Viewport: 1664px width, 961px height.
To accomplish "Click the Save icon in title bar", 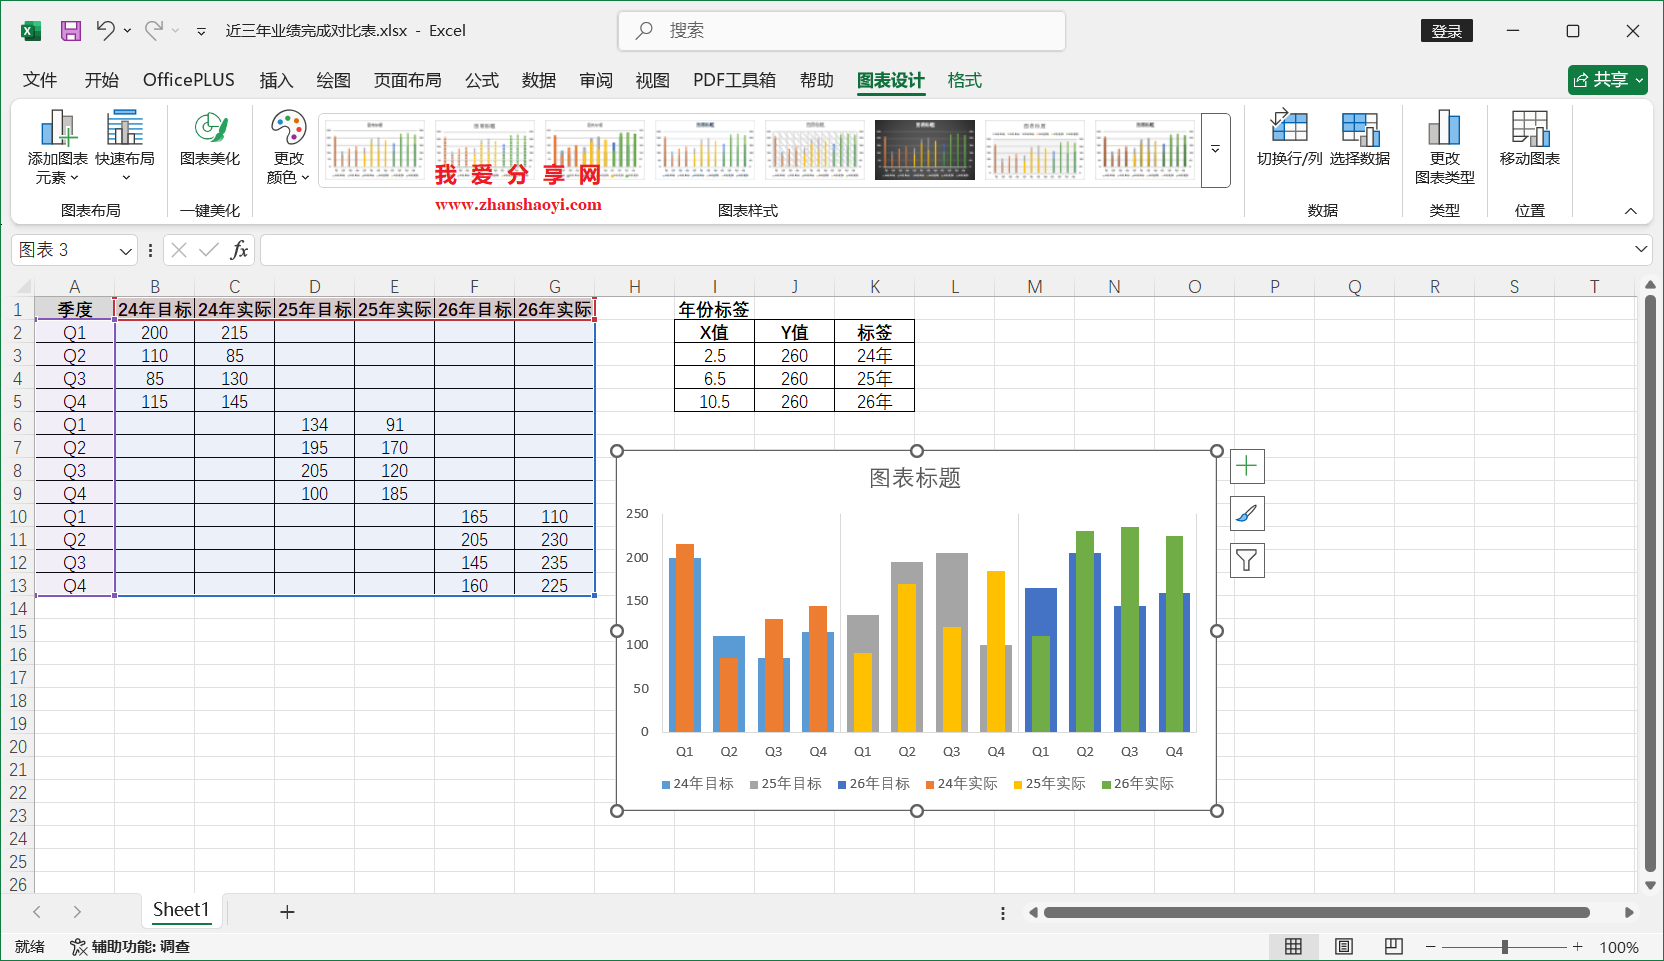I will coord(71,31).
